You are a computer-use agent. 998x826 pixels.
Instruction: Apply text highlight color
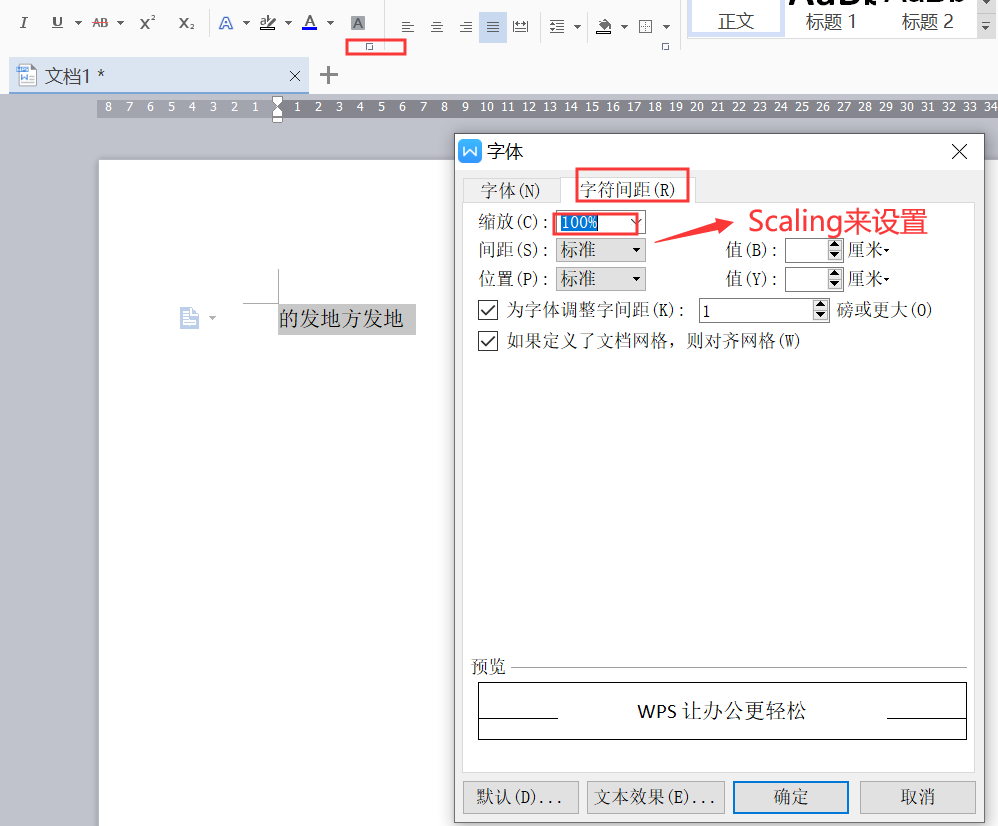point(268,24)
